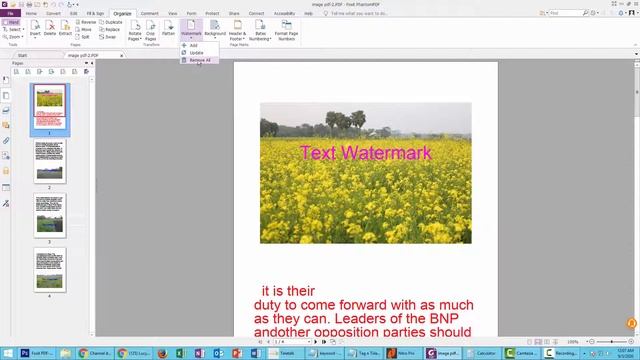This screenshot has width=640, height=360.
Task: Open the Pages panel icon in sidebar
Action: point(6,96)
